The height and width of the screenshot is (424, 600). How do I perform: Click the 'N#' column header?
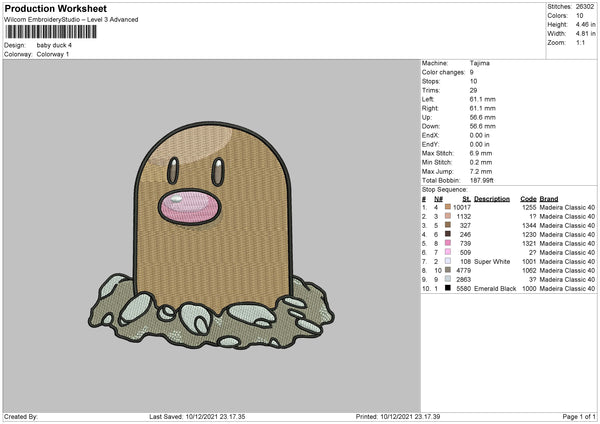(x=438, y=199)
